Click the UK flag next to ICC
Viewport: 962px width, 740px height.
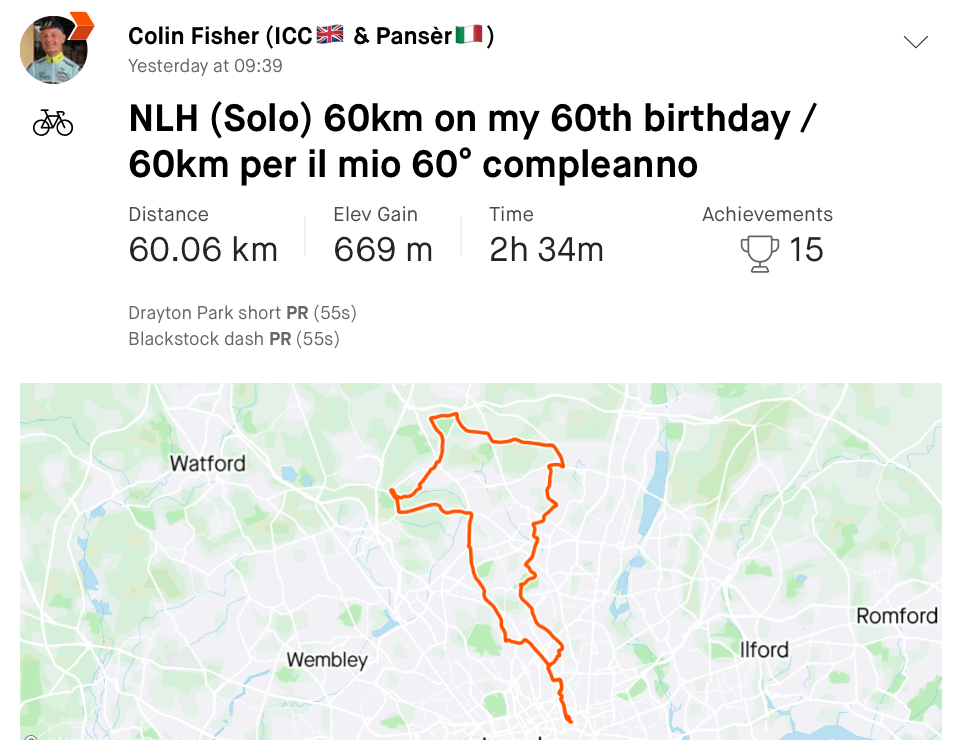(x=330, y=35)
